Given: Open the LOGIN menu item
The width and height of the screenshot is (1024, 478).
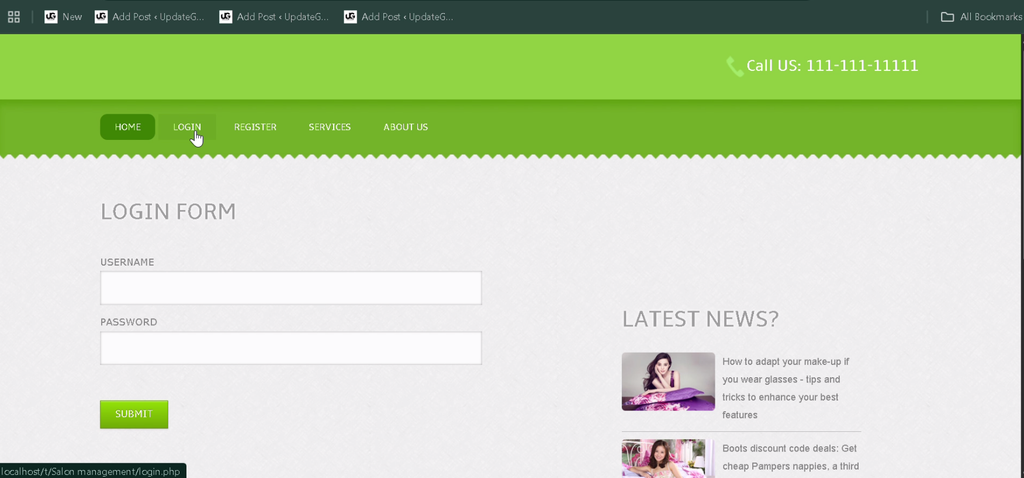Looking at the screenshot, I should pyautogui.click(x=187, y=127).
